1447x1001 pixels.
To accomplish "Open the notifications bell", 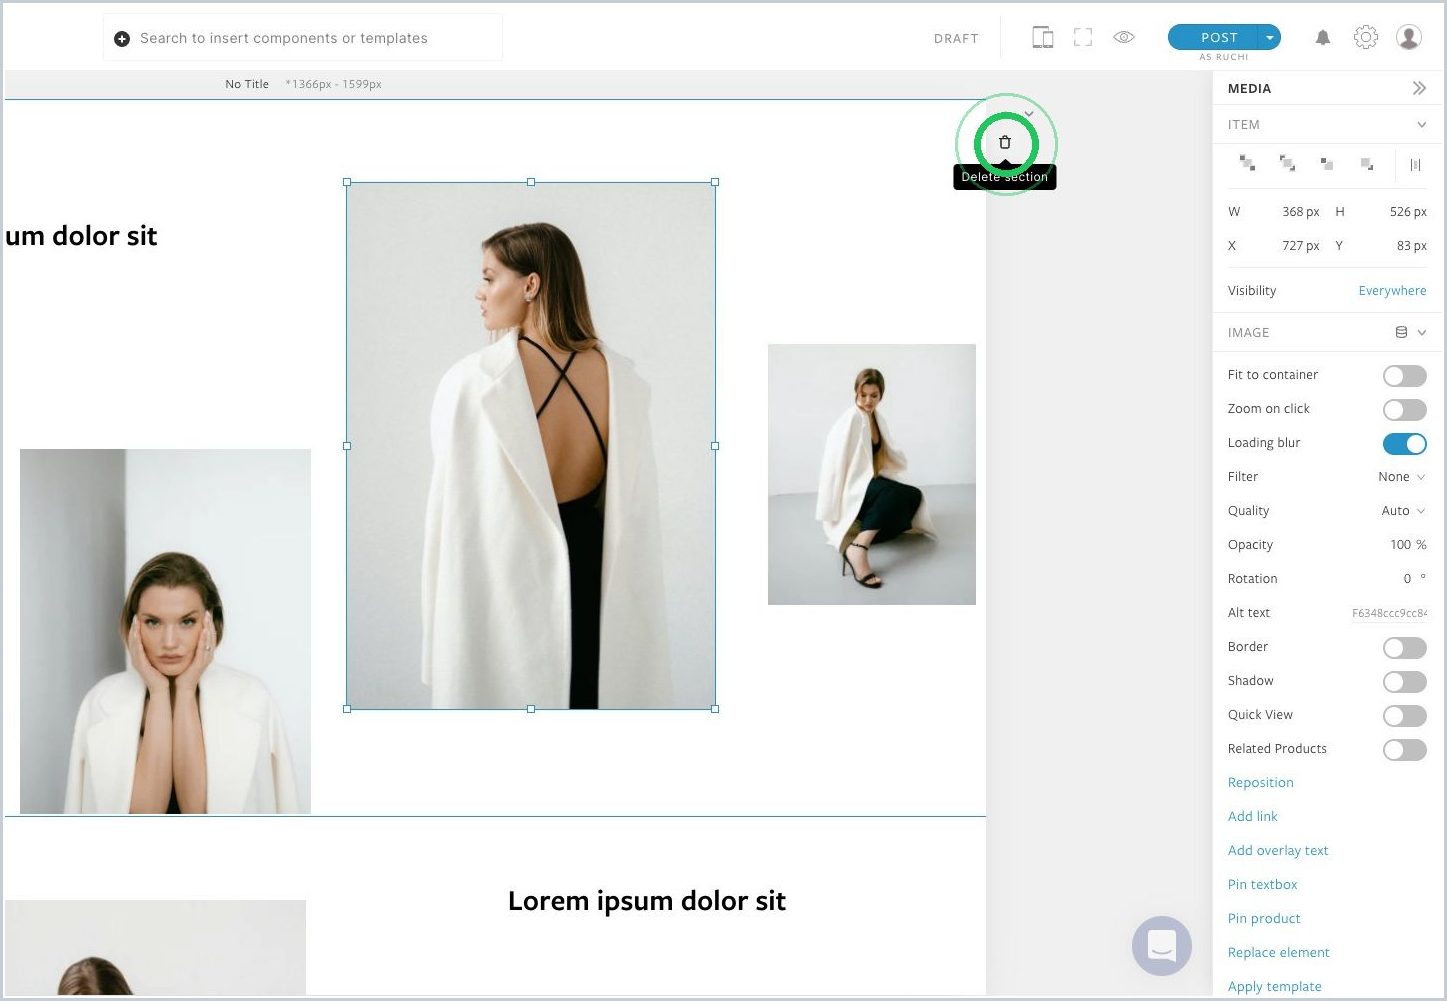I will 1323,38.
